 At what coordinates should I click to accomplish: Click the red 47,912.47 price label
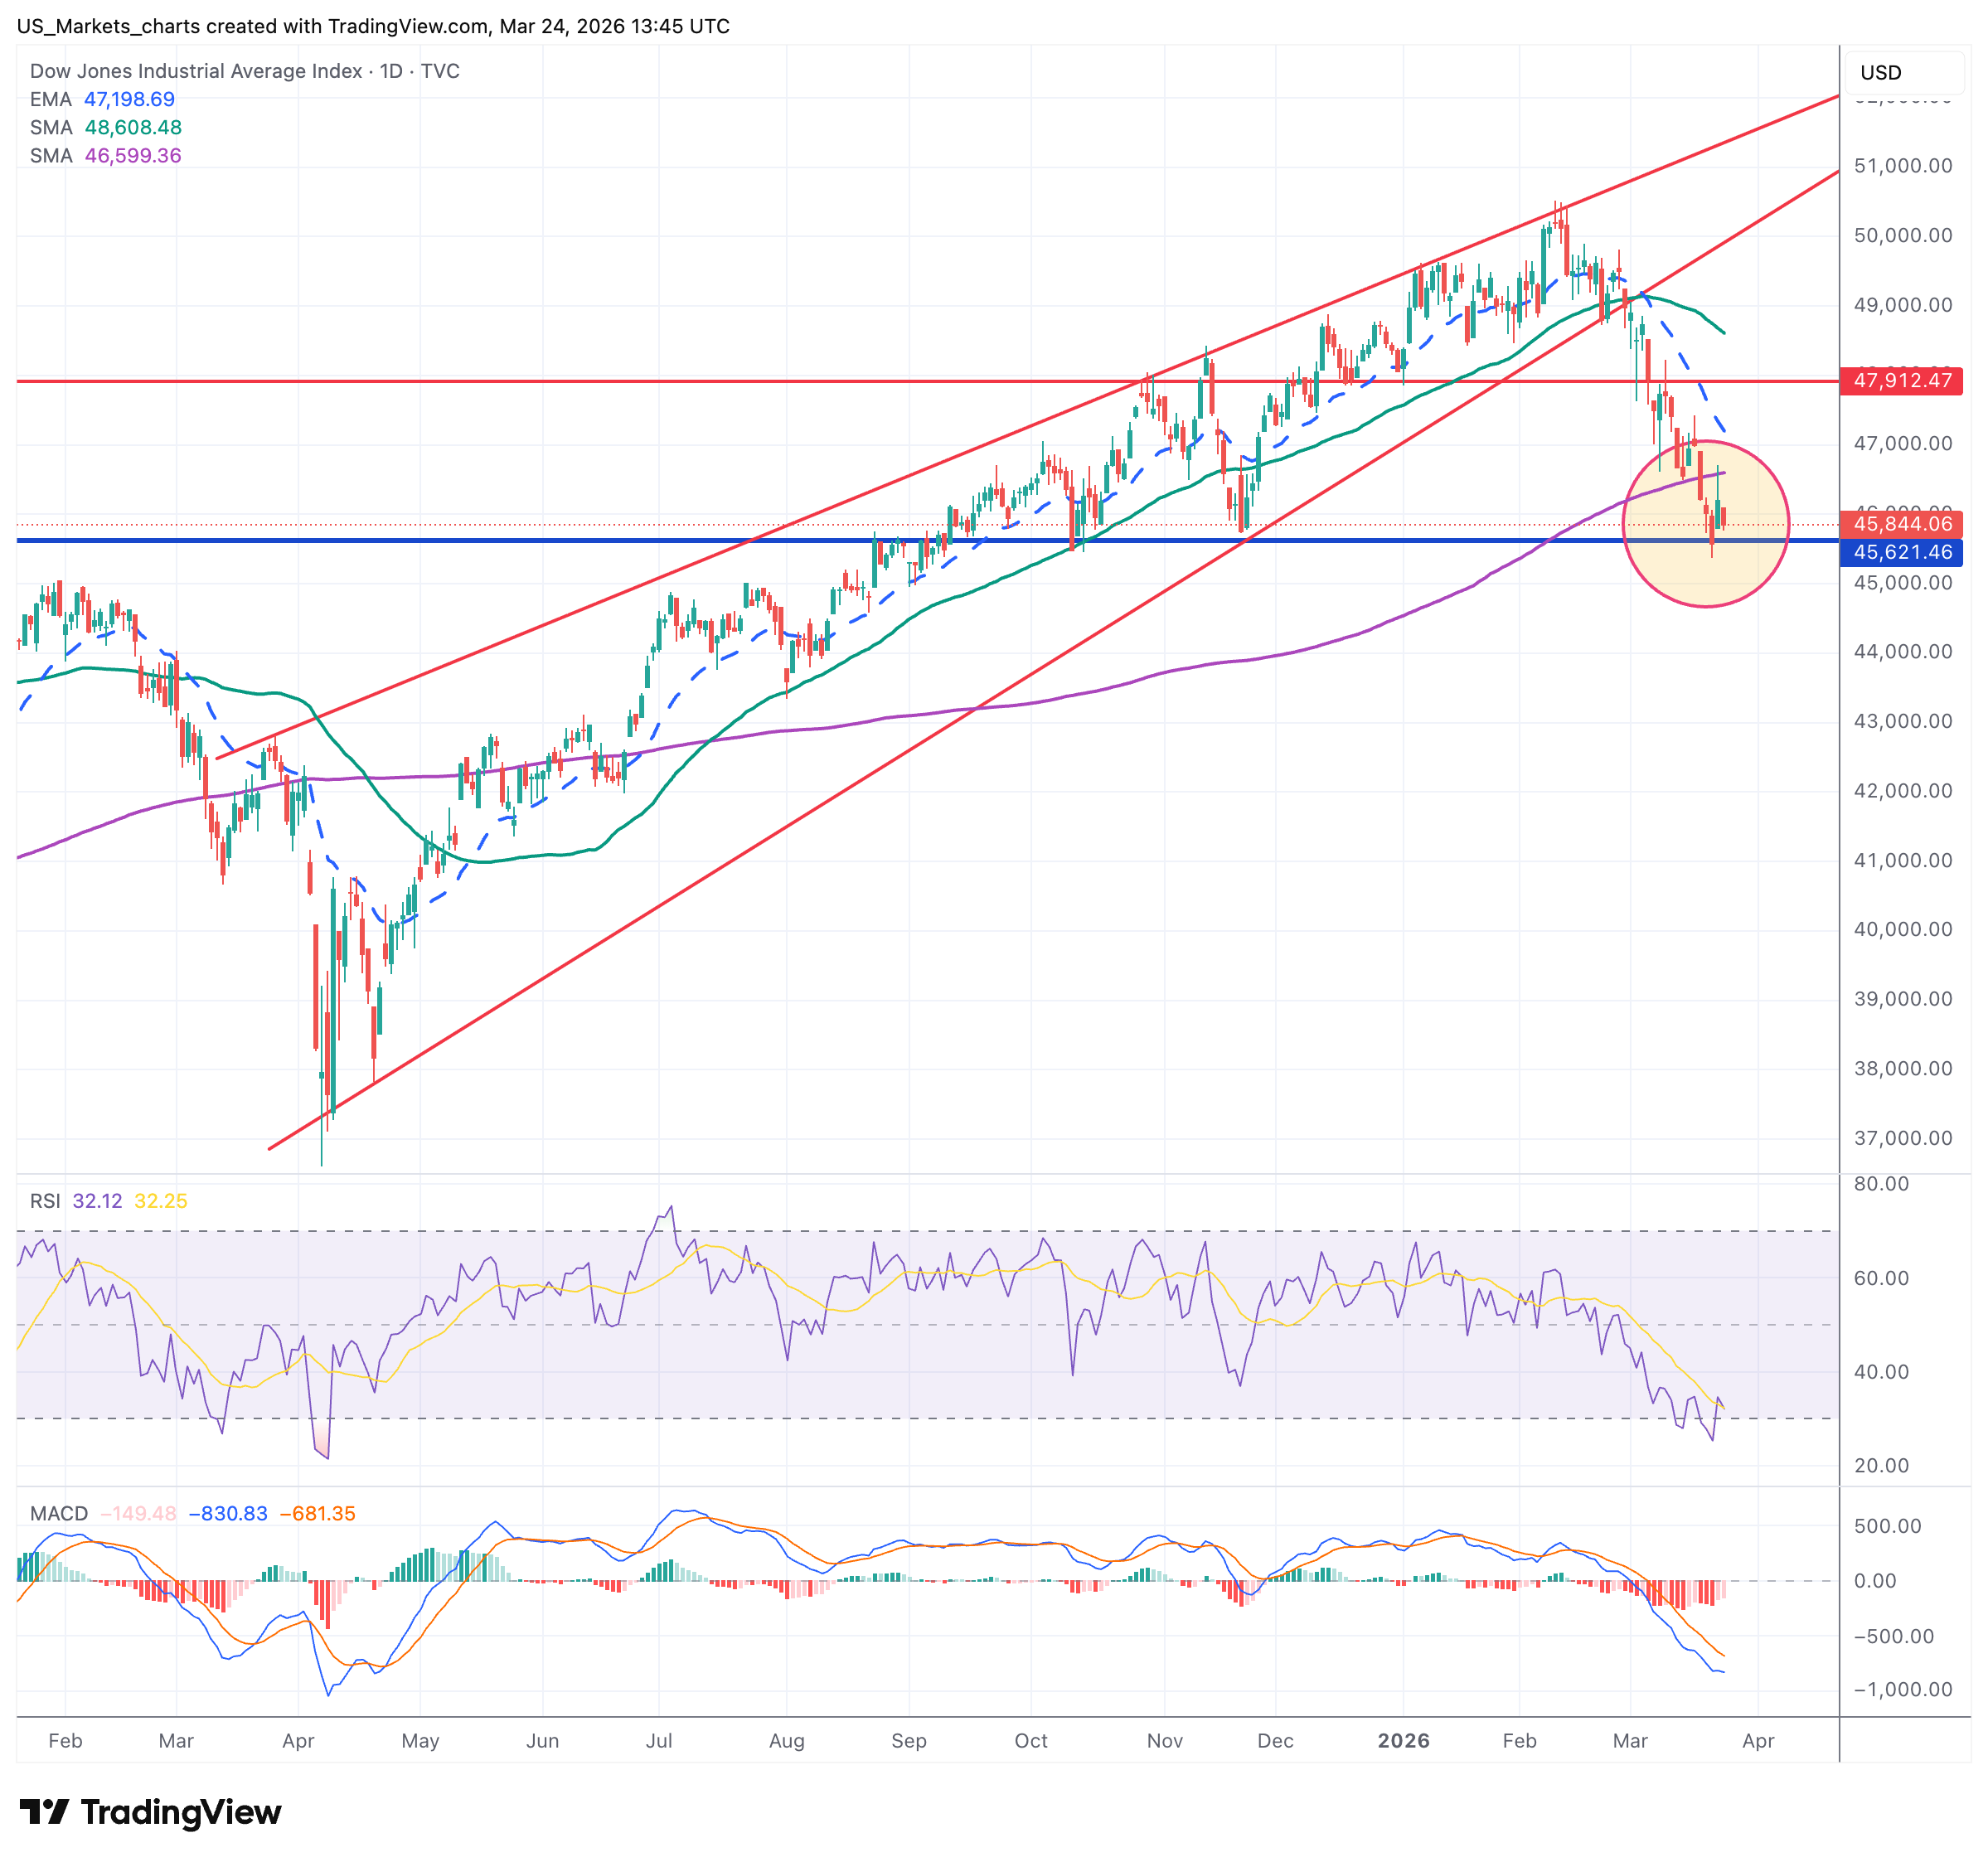point(1901,380)
